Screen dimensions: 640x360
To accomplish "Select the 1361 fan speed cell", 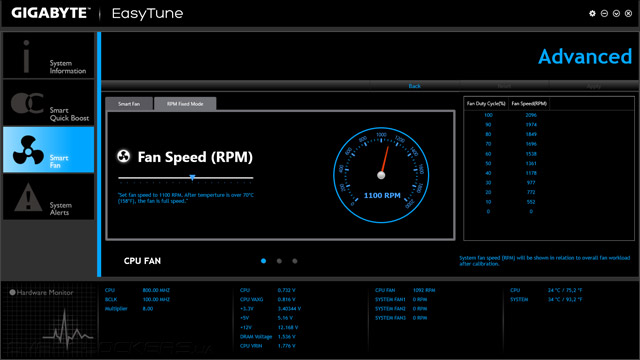I will 531,163.
